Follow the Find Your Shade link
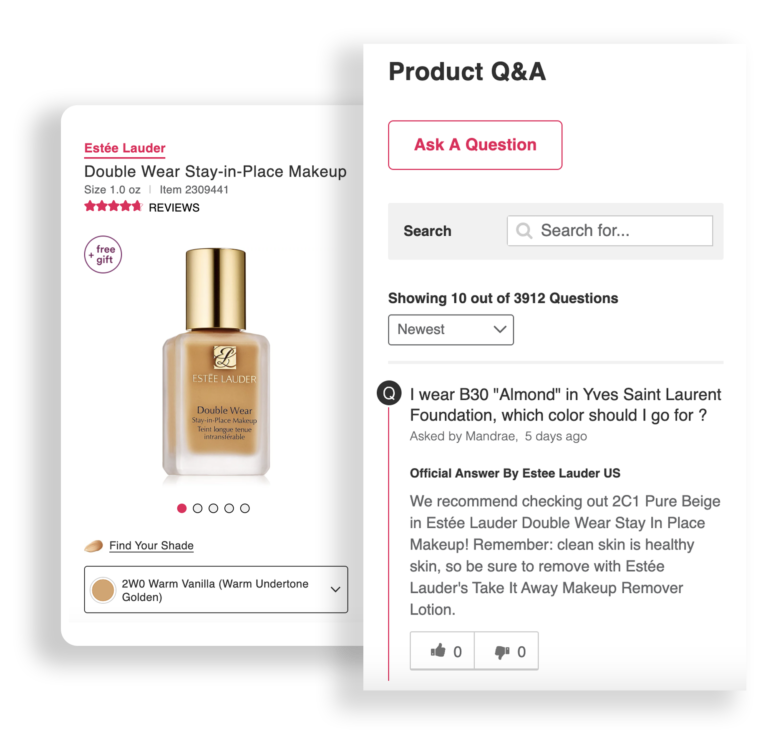The image size is (768, 751). pos(151,546)
